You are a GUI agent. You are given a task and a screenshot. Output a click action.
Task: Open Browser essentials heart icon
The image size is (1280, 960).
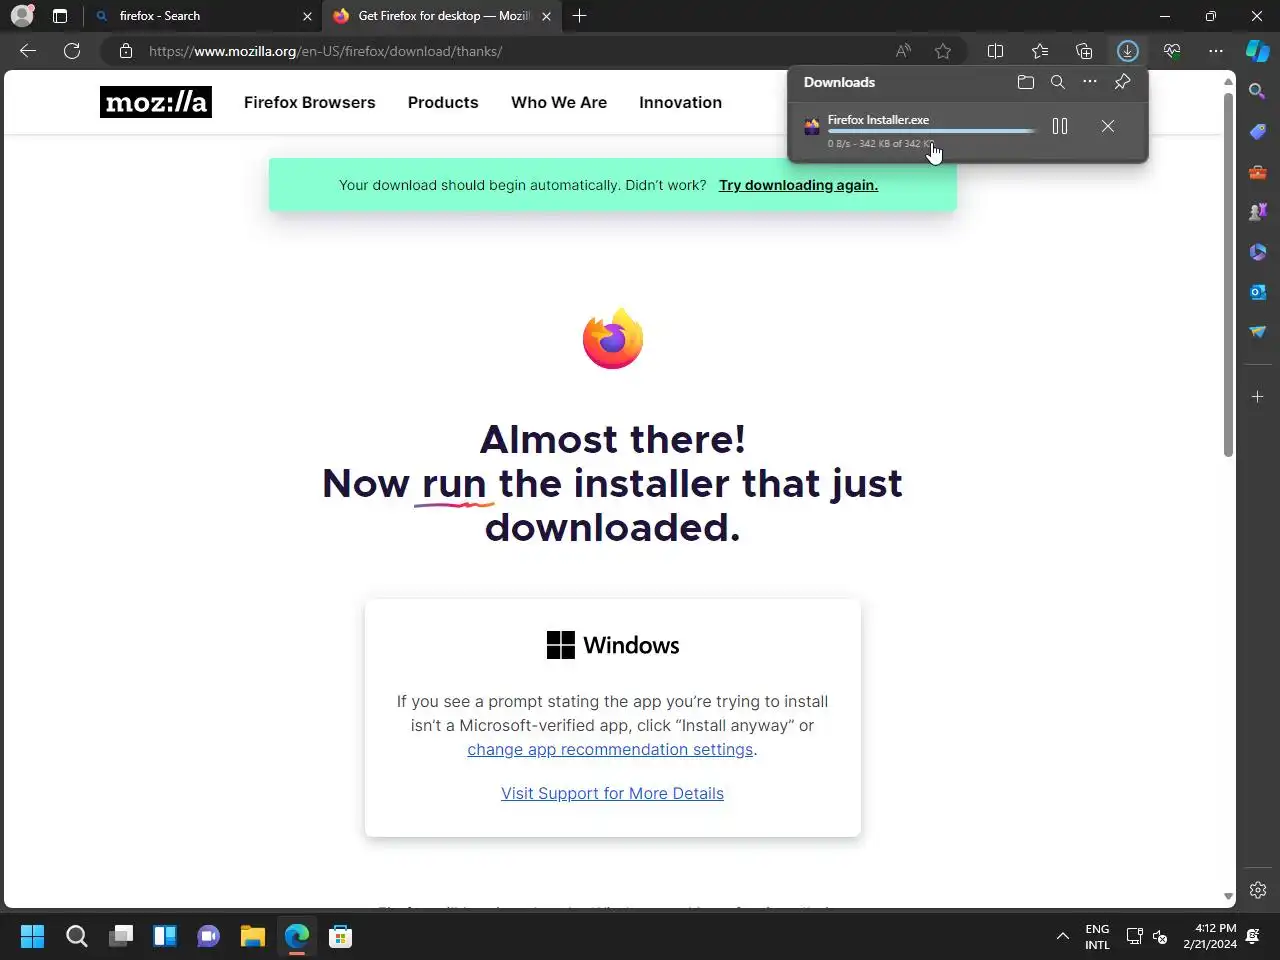1172,51
